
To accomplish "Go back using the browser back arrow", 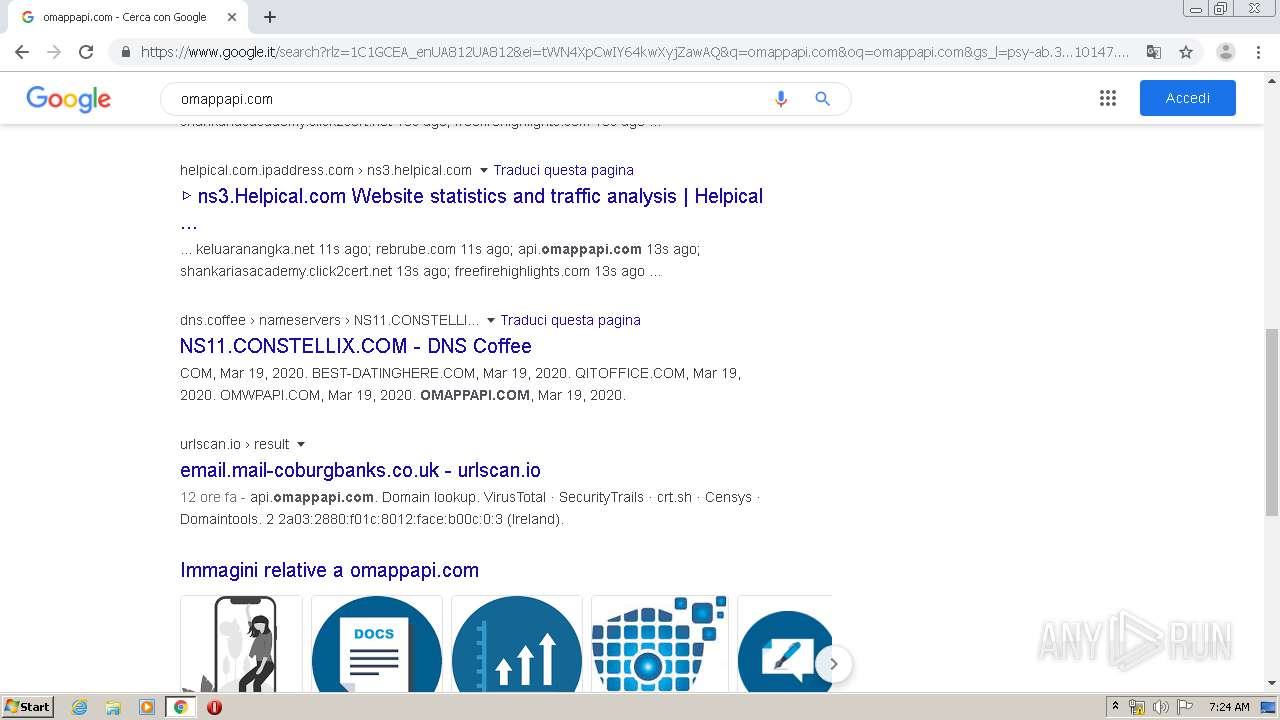I will coord(22,52).
